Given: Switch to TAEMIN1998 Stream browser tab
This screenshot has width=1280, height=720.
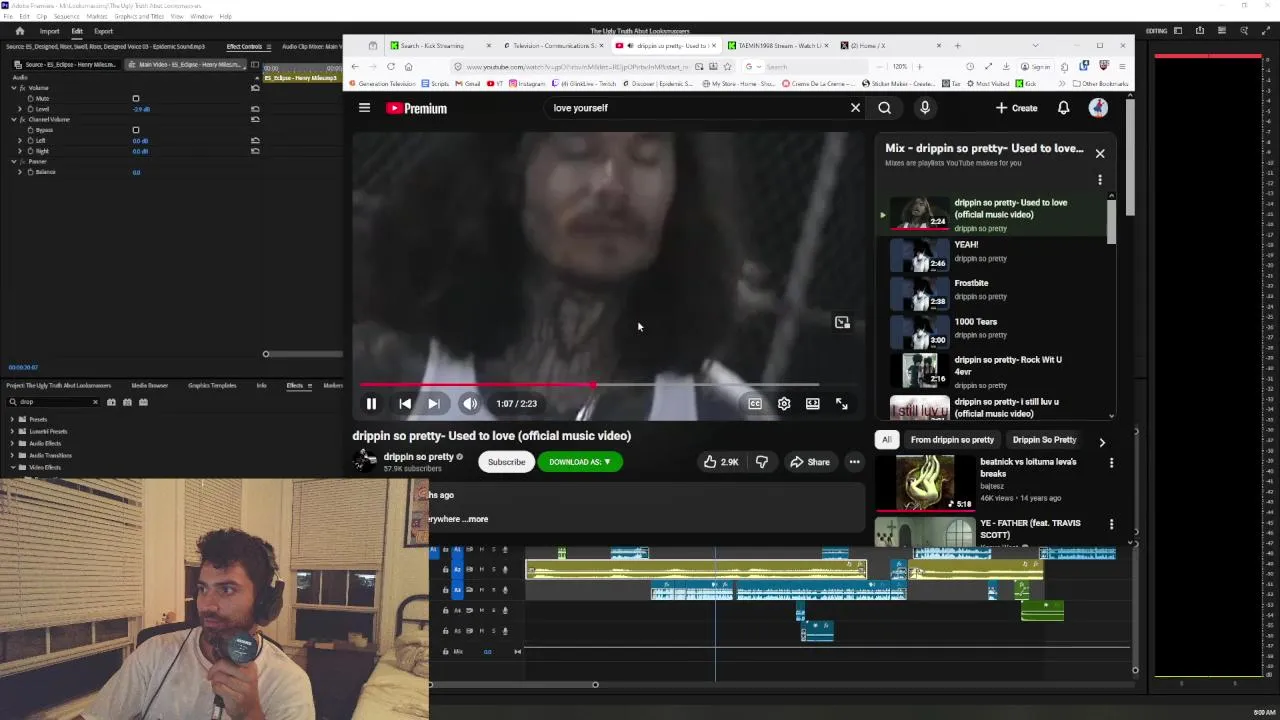Looking at the screenshot, I should pyautogui.click(x=778, y=46).
